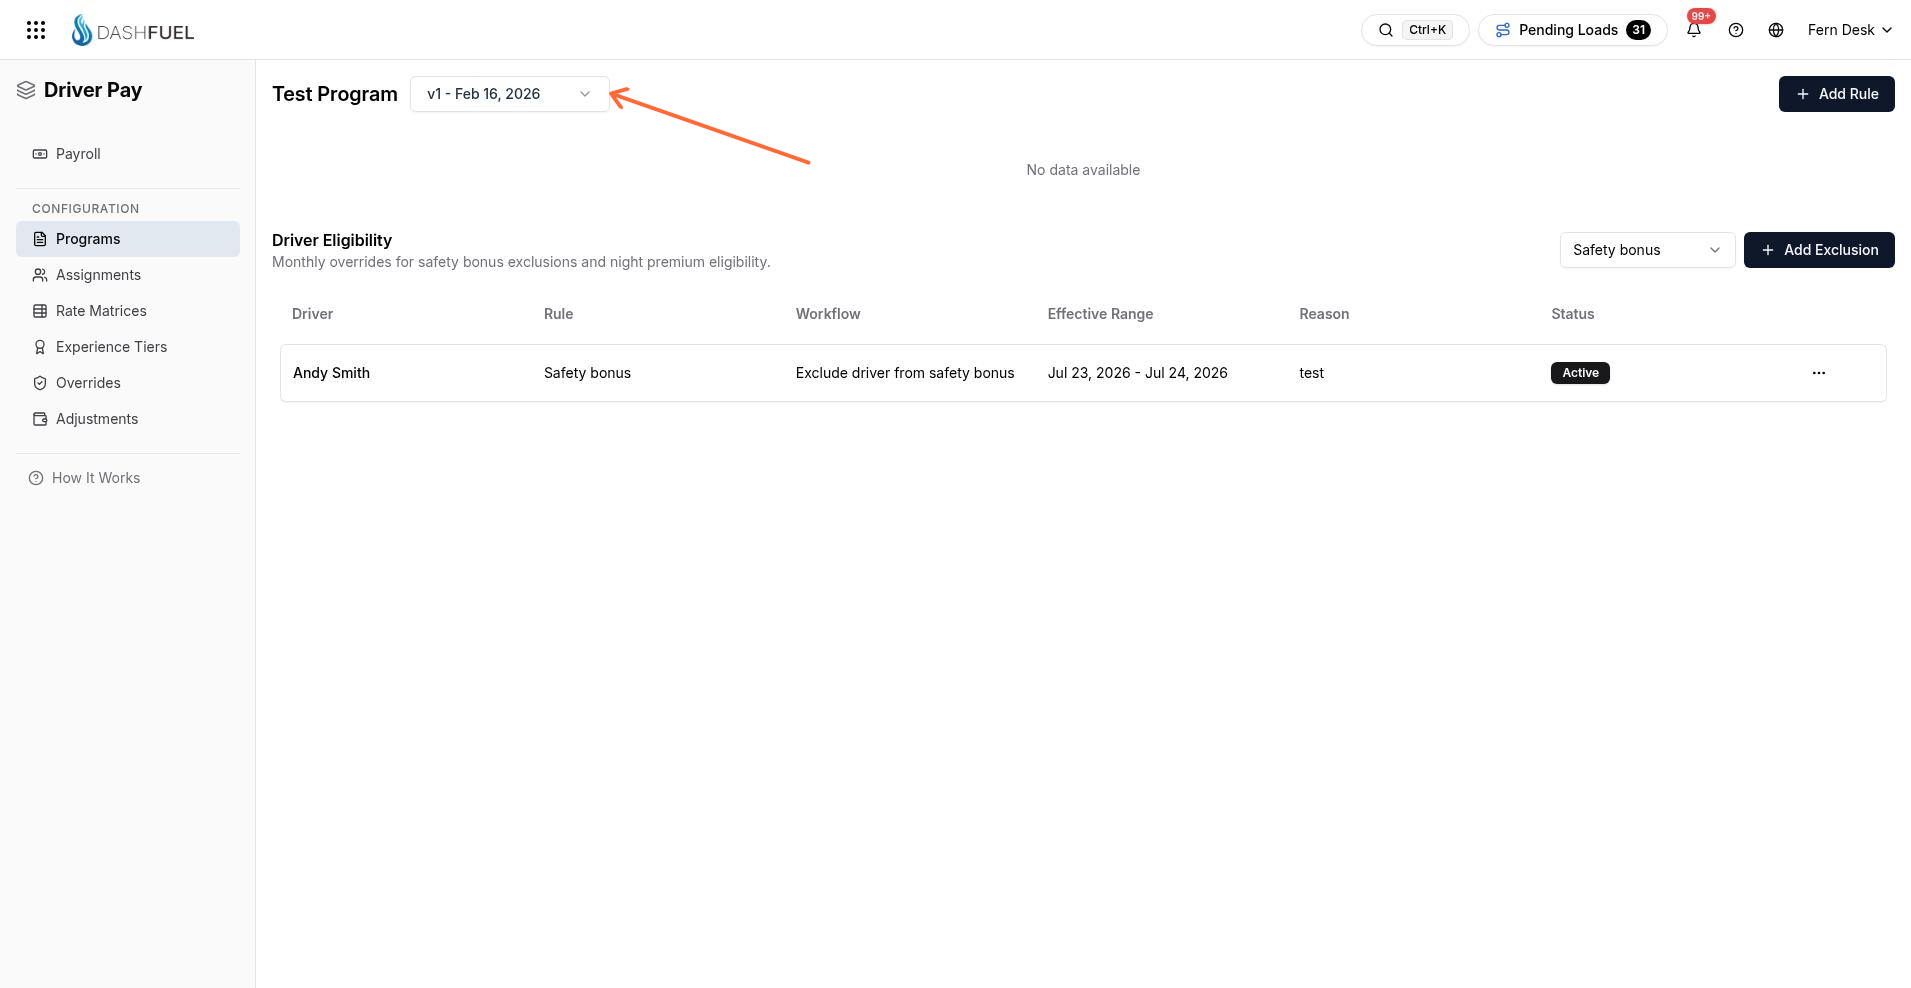The height and width of the screenshot is (988, 1911).
Task: Click 'Exclude driver from safety bonus' cell
Action: click(x=905, y=373)
